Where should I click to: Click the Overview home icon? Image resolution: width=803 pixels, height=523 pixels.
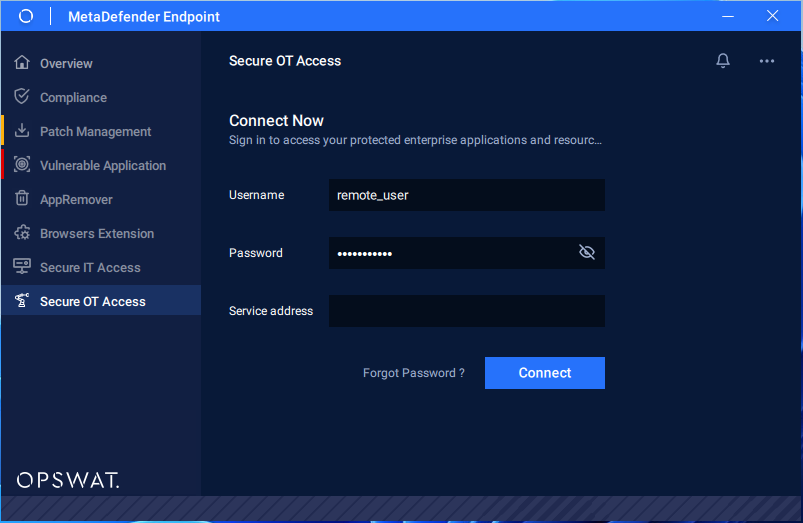(22, 62)
